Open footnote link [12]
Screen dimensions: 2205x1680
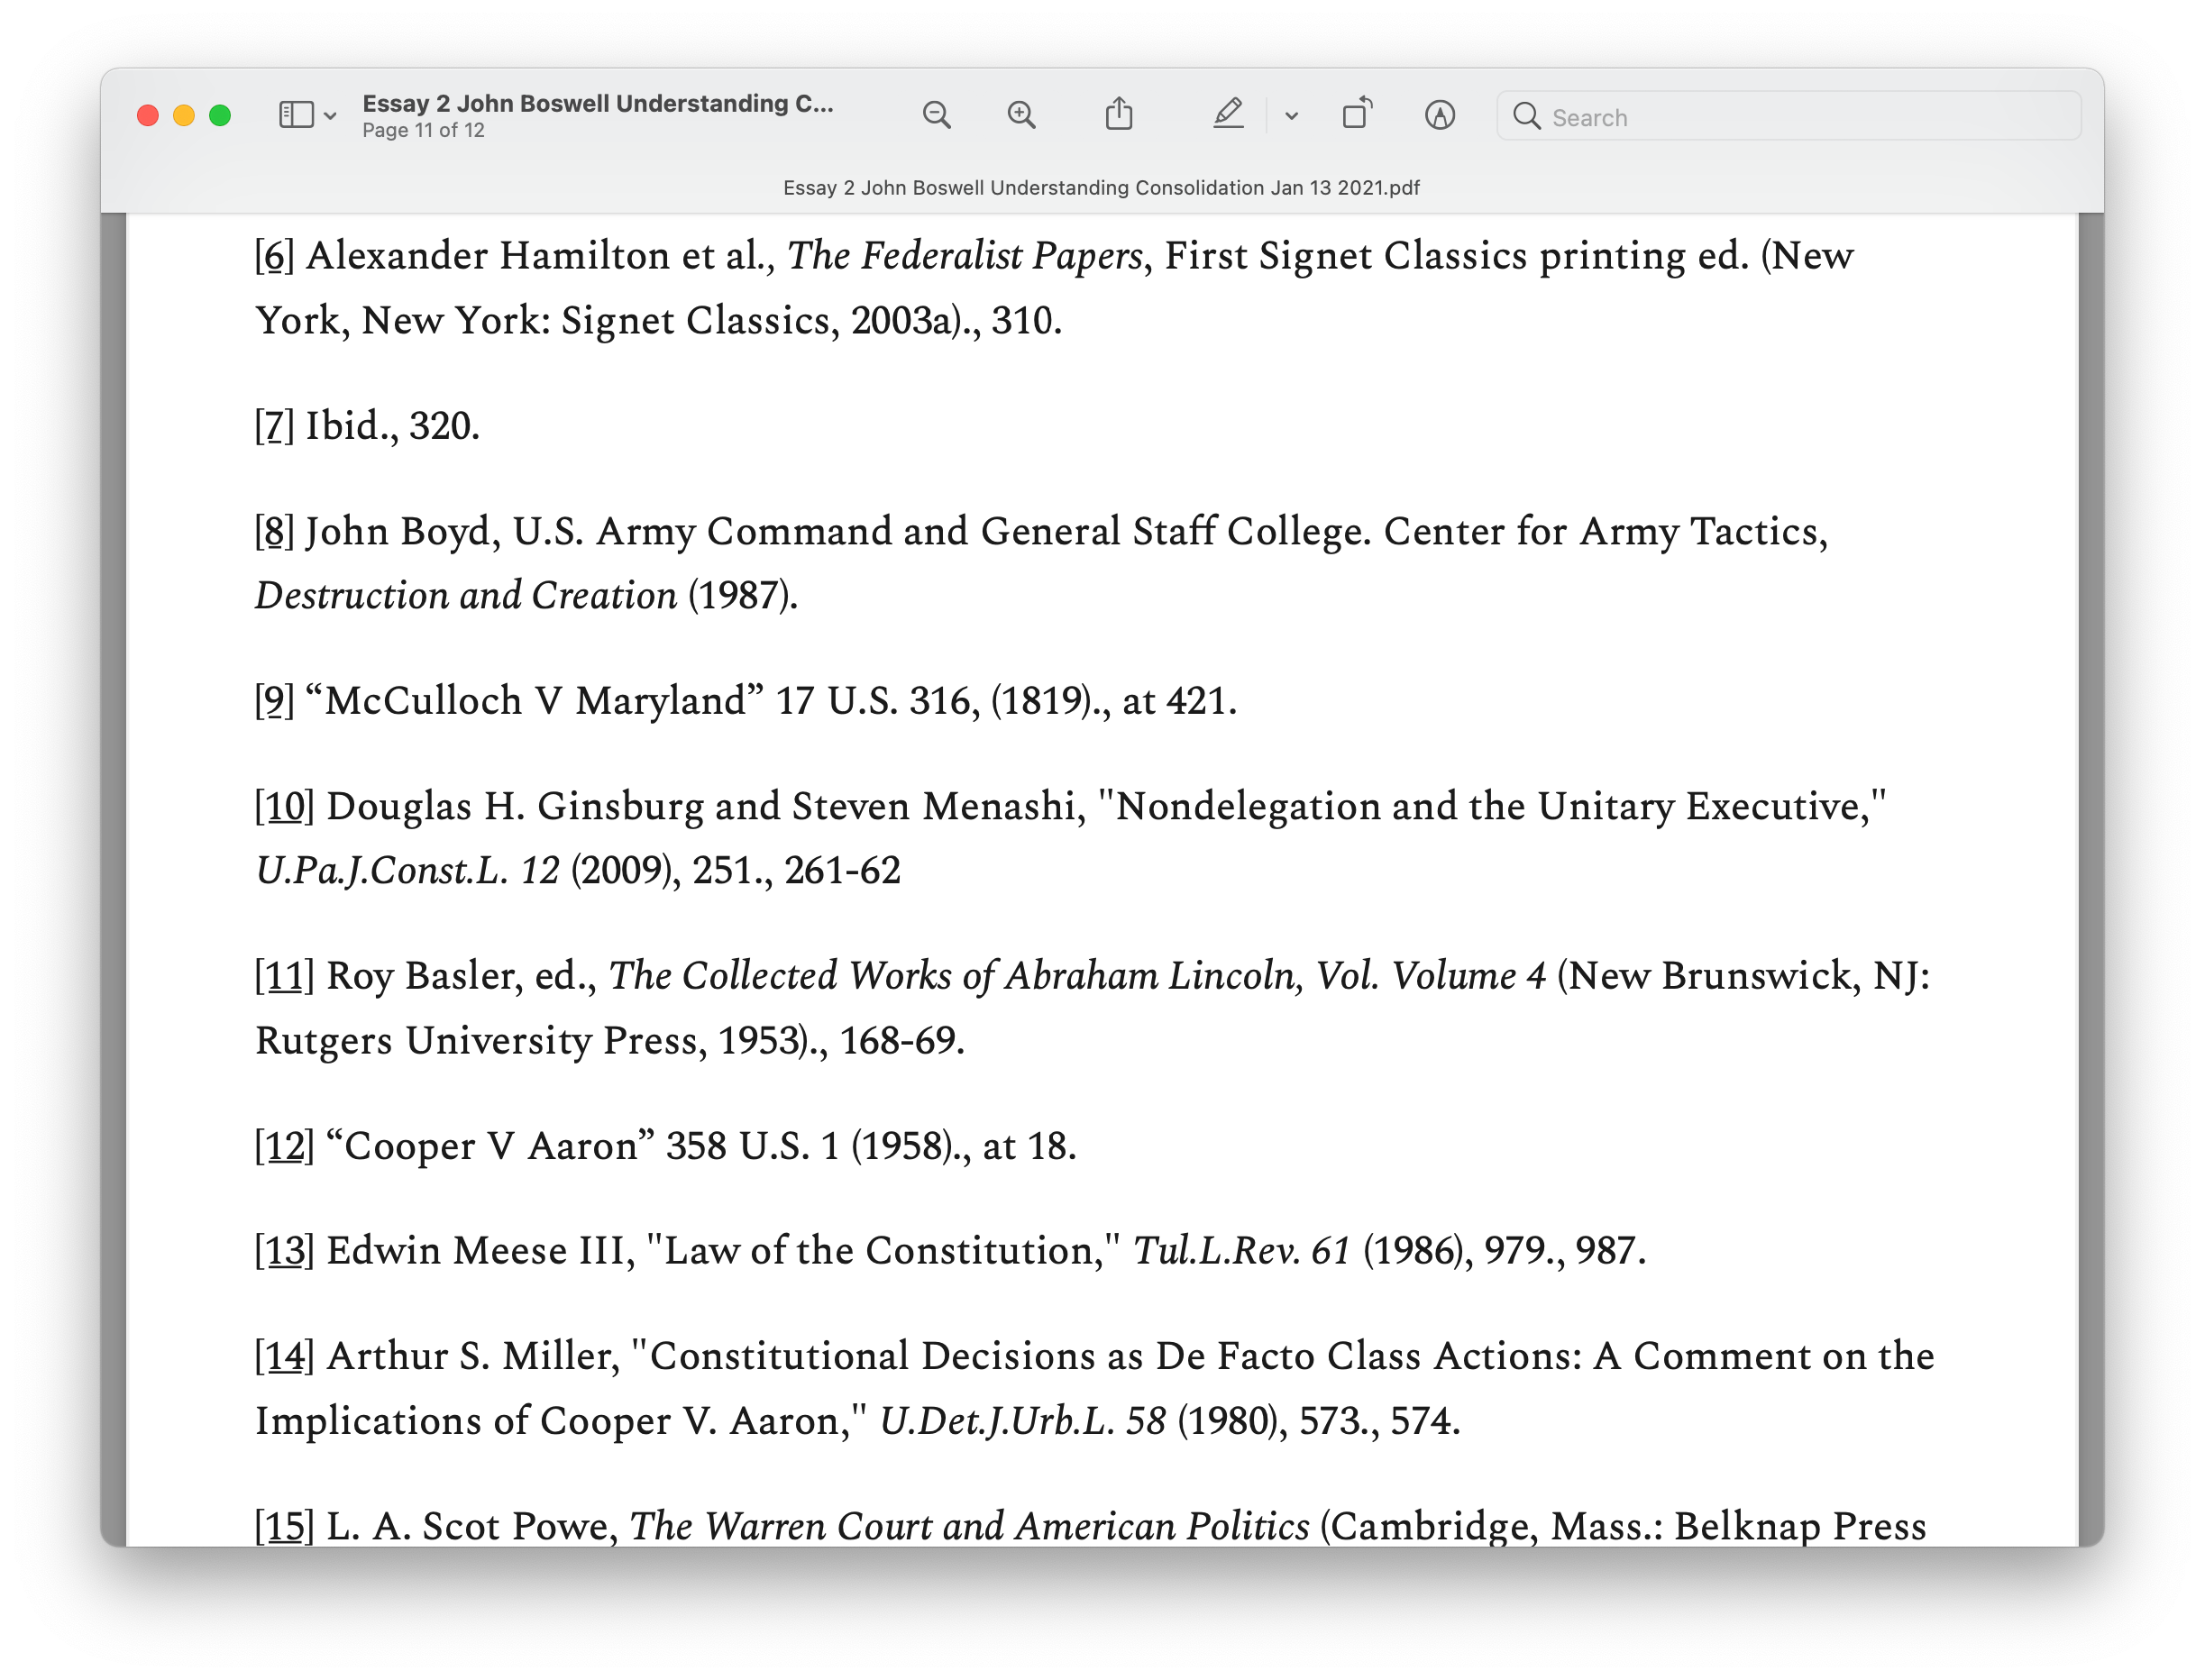tap(285, 1147)
